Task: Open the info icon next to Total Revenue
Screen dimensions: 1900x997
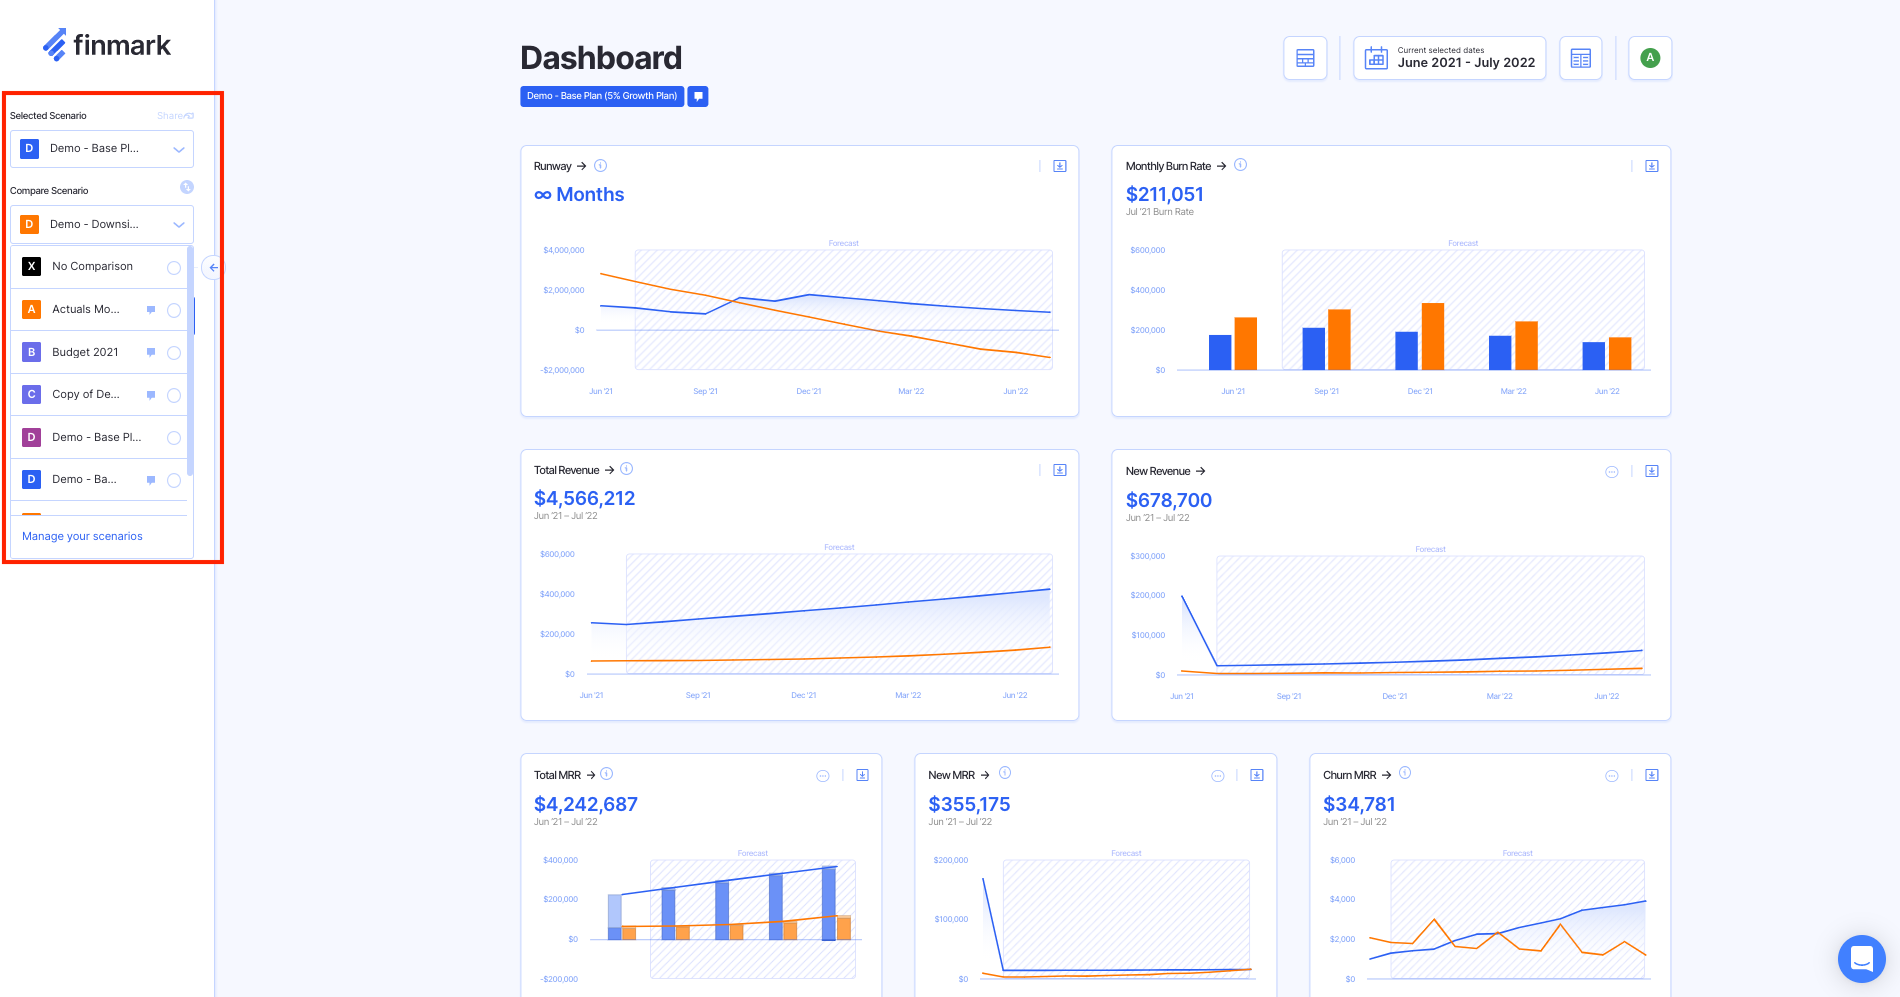Action: (627, 469)
